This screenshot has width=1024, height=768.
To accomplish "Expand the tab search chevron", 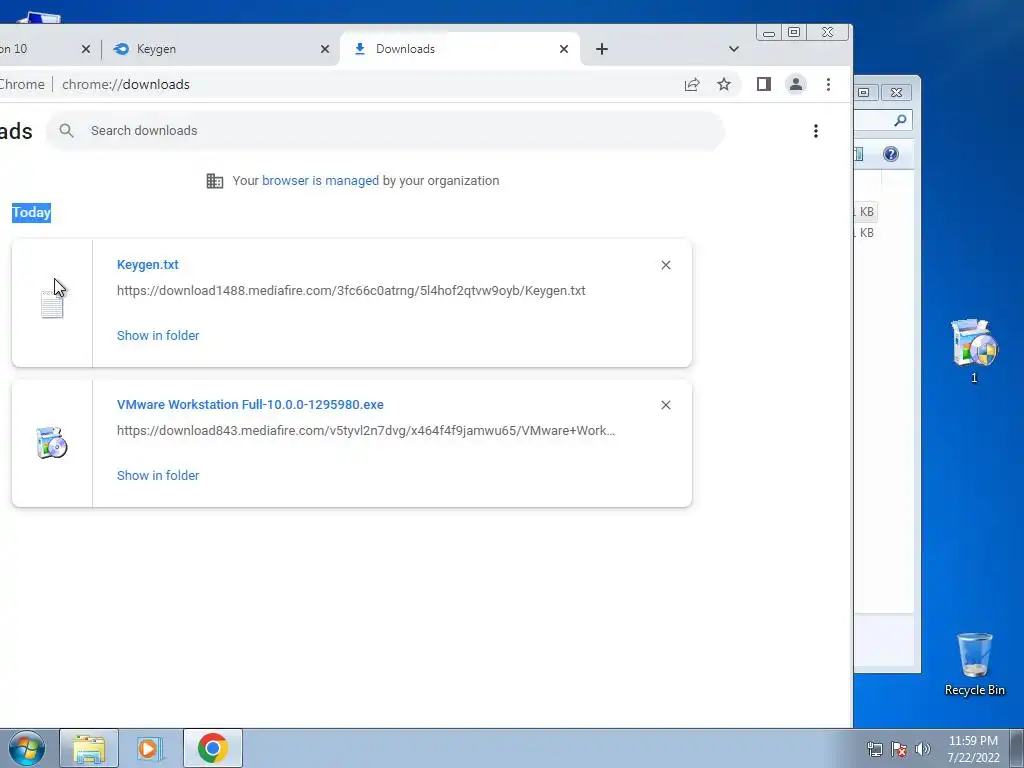I will point(734,49).
